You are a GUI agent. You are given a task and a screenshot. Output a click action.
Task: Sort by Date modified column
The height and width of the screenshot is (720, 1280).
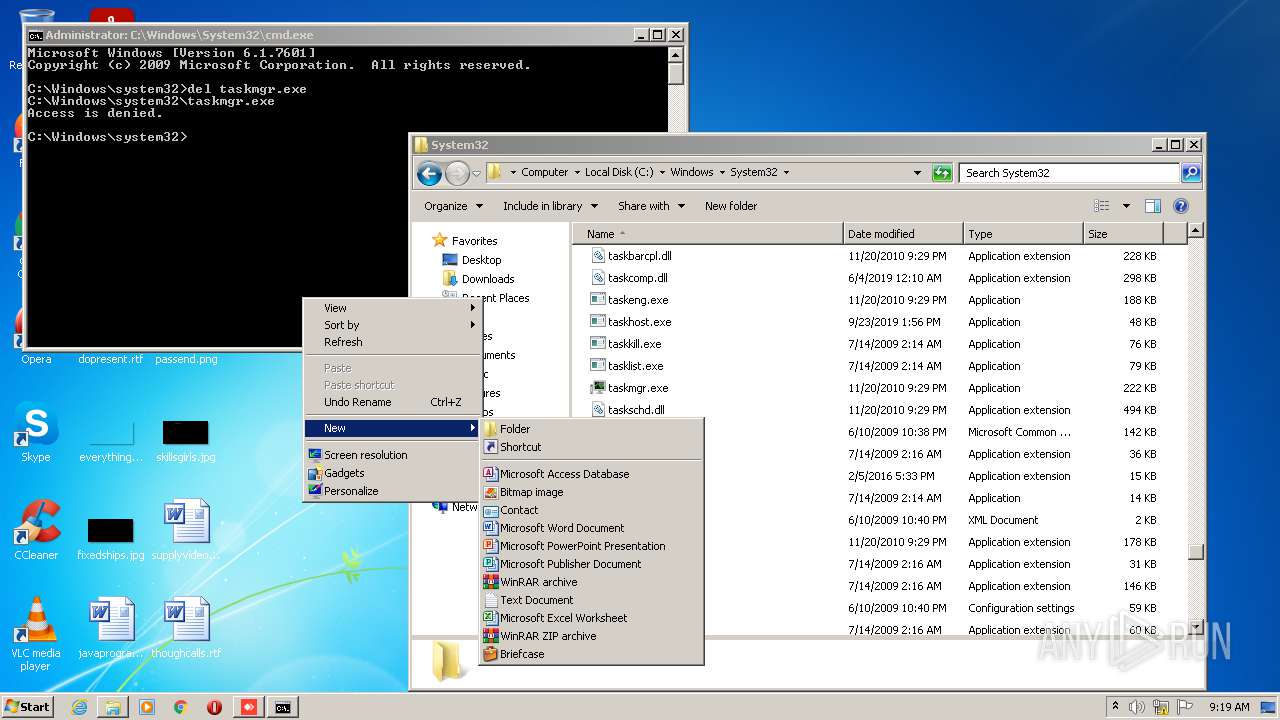pos(904,234)
